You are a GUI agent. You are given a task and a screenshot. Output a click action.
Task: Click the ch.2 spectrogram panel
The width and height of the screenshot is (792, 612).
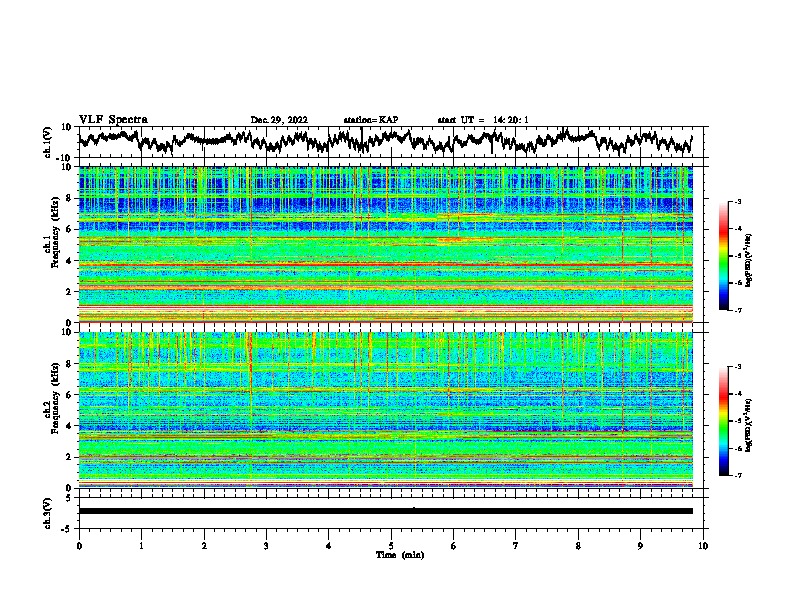coord(385,410)
